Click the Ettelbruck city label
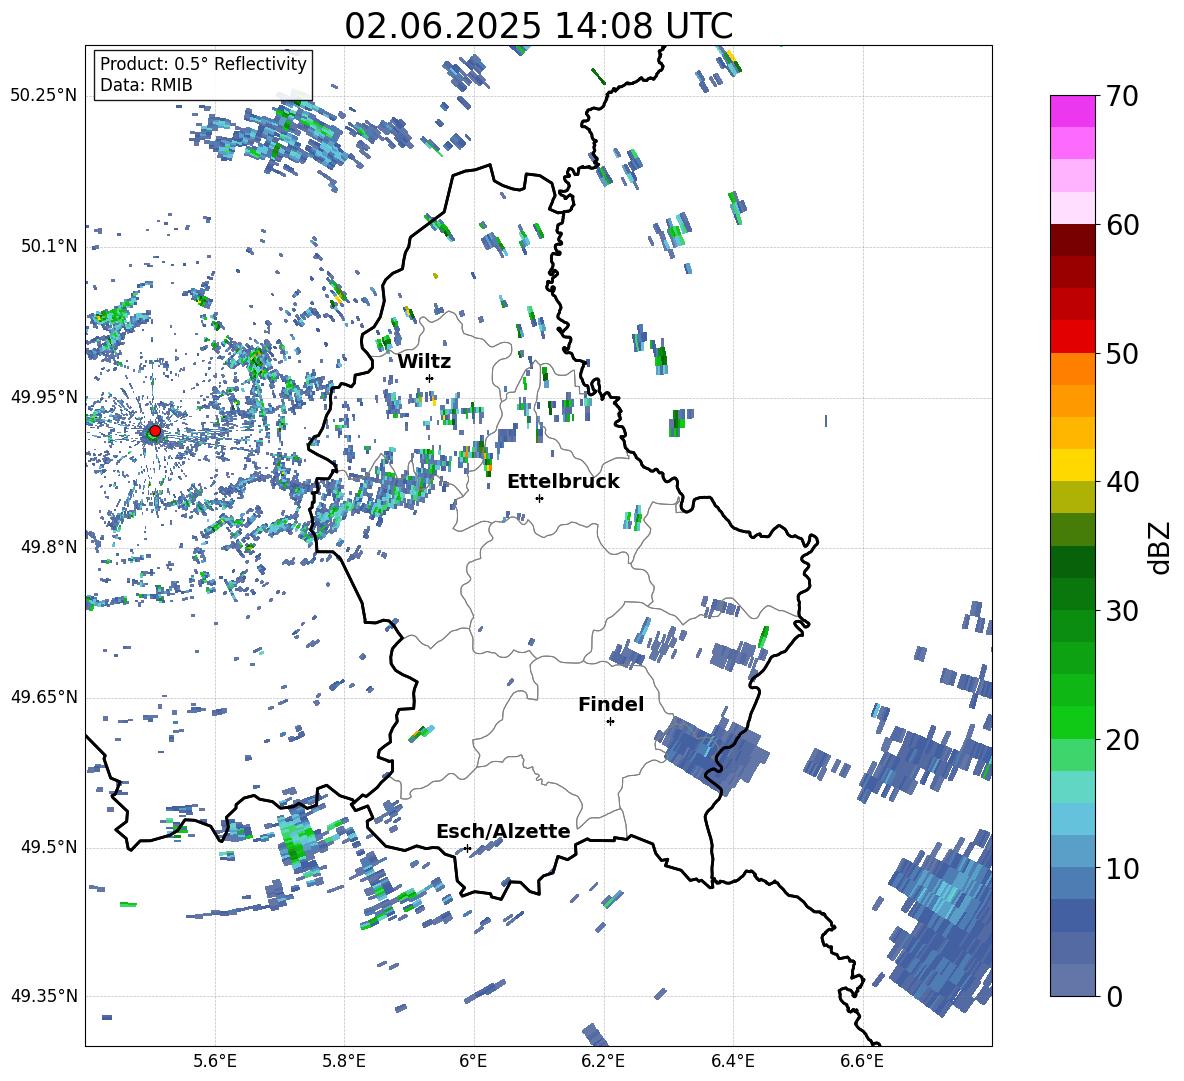This screenshot has height=1081, width=1184. click(563, 482)
